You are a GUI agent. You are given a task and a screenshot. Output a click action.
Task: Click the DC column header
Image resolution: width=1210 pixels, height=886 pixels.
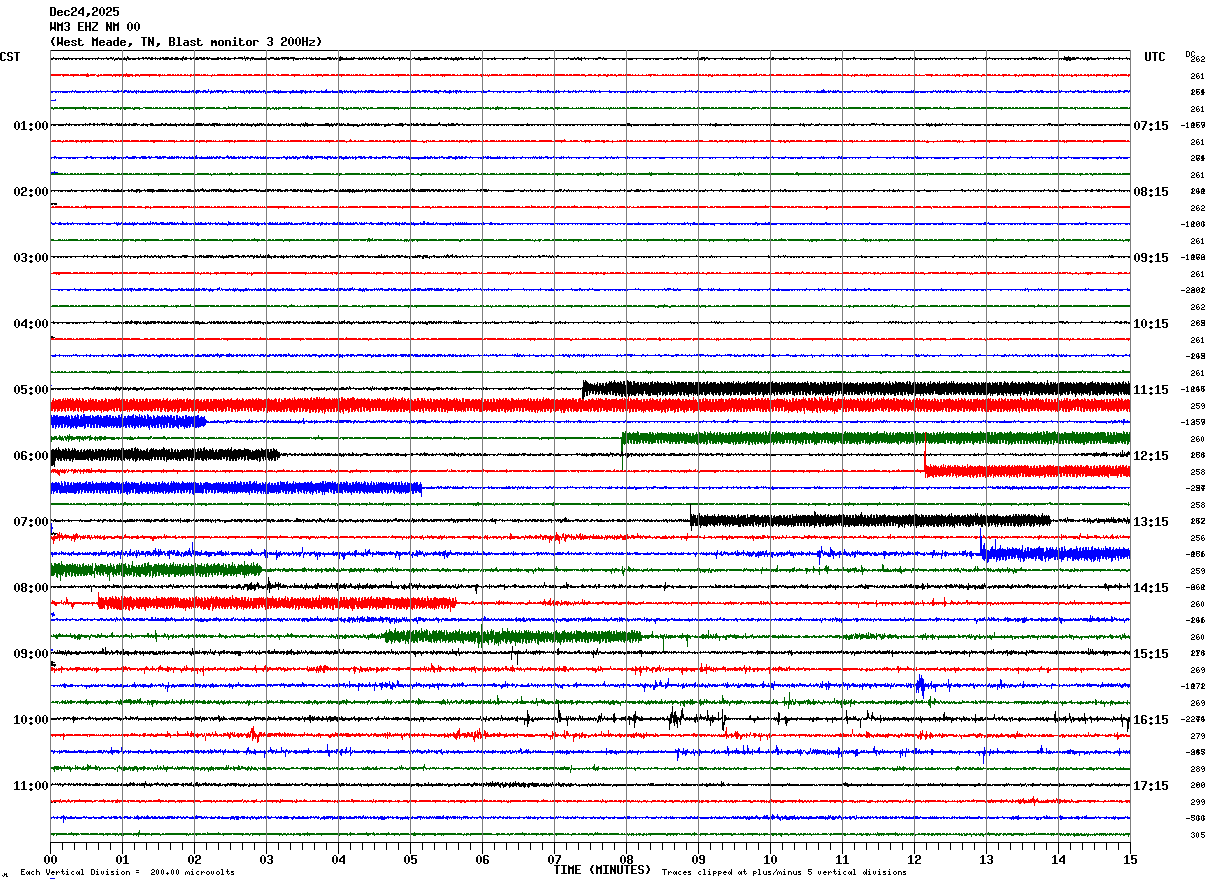coord(1190,54)
